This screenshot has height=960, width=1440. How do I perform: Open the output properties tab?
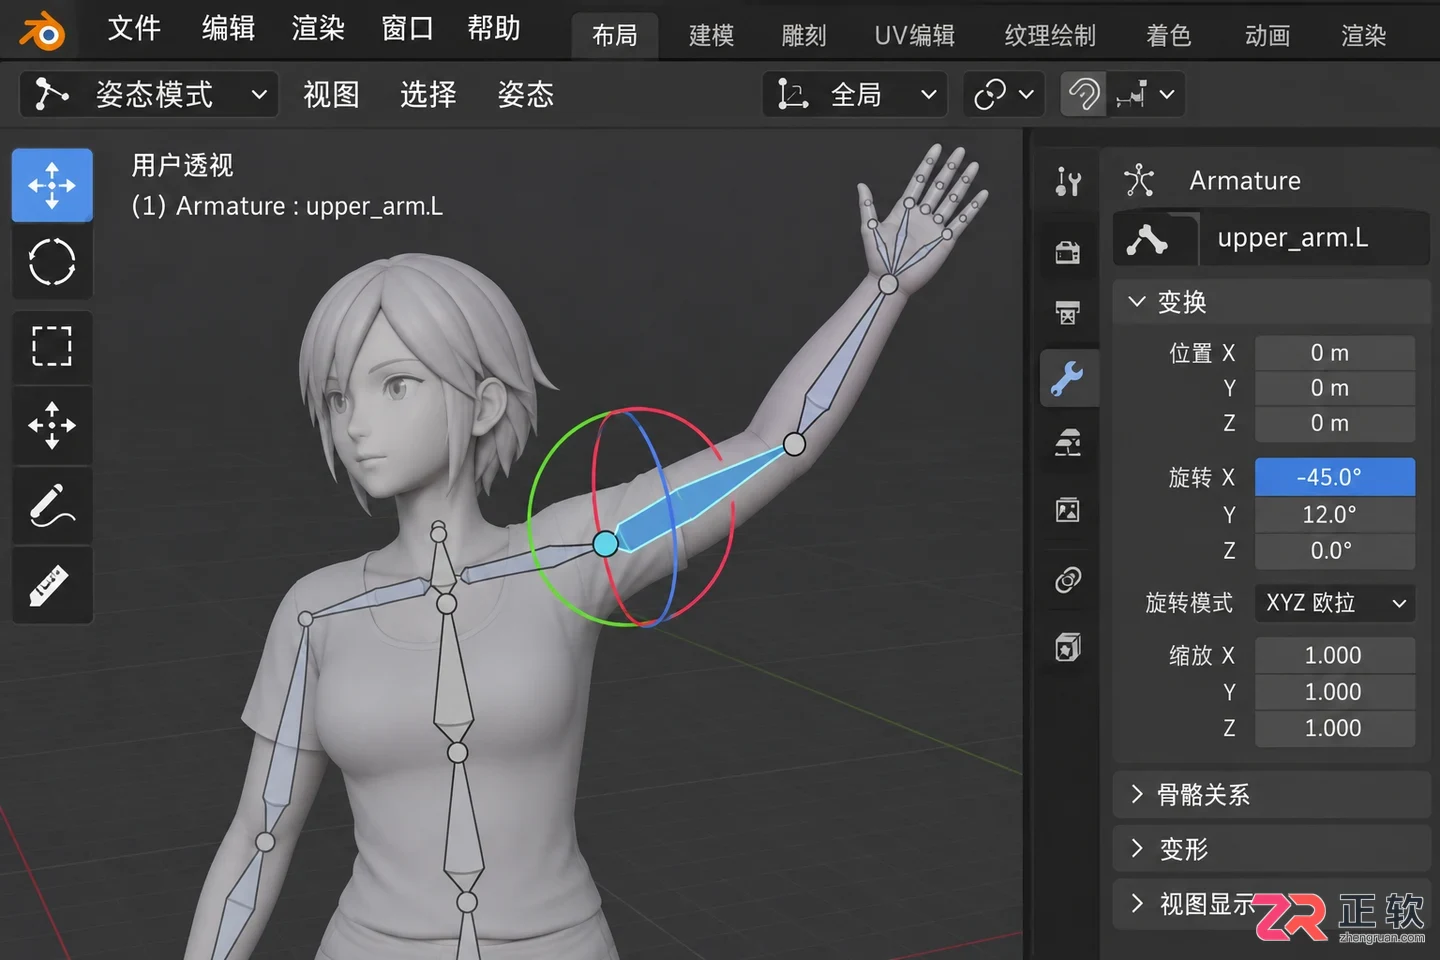pos(1068,313)
